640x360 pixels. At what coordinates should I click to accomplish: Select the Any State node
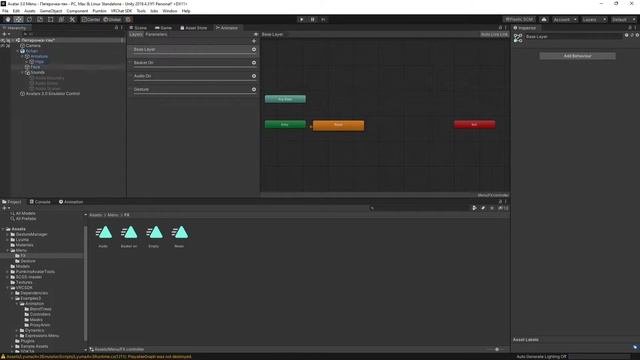pyautogui.click(x=285, y=99)
